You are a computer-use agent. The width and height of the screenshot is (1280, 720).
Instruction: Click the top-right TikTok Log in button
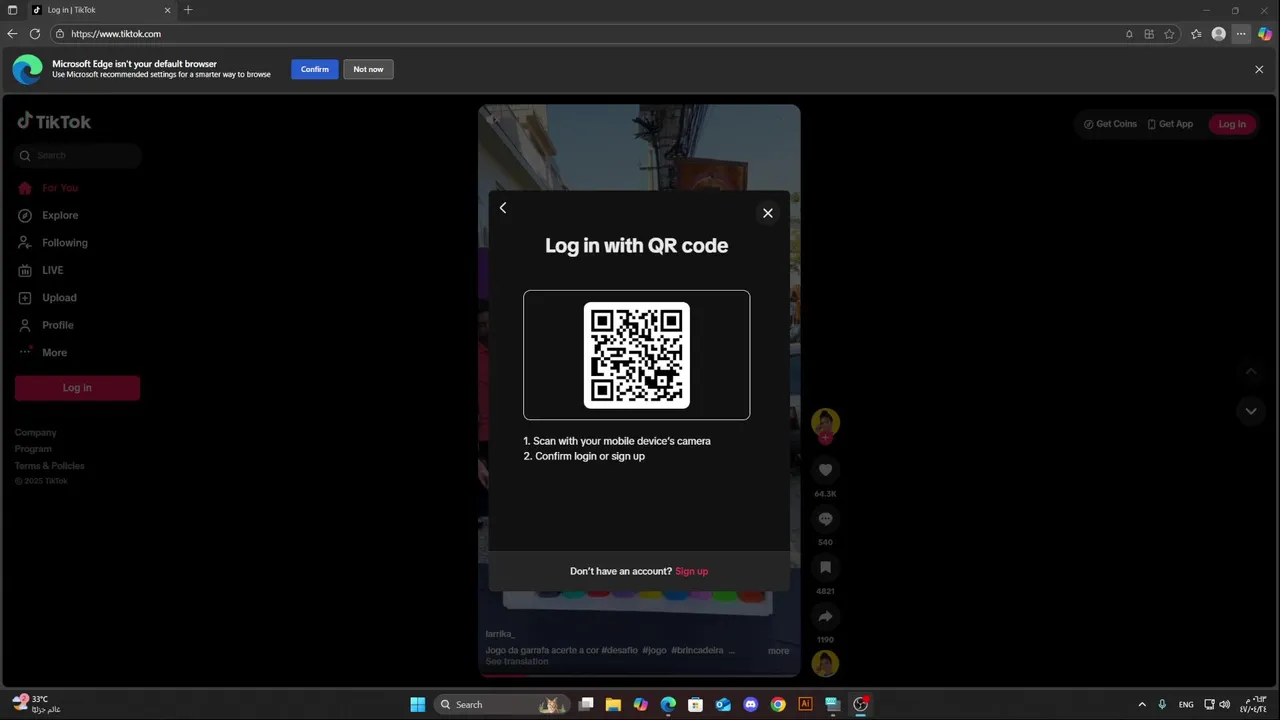pyautogui.click(x=1232, y=124)
